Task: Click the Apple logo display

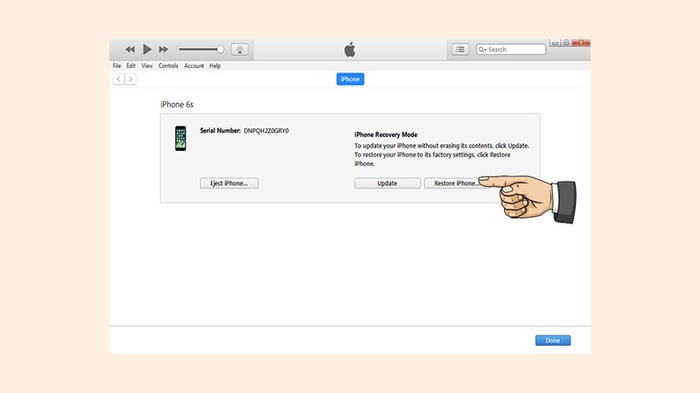Action: click(x=350, y=49)
